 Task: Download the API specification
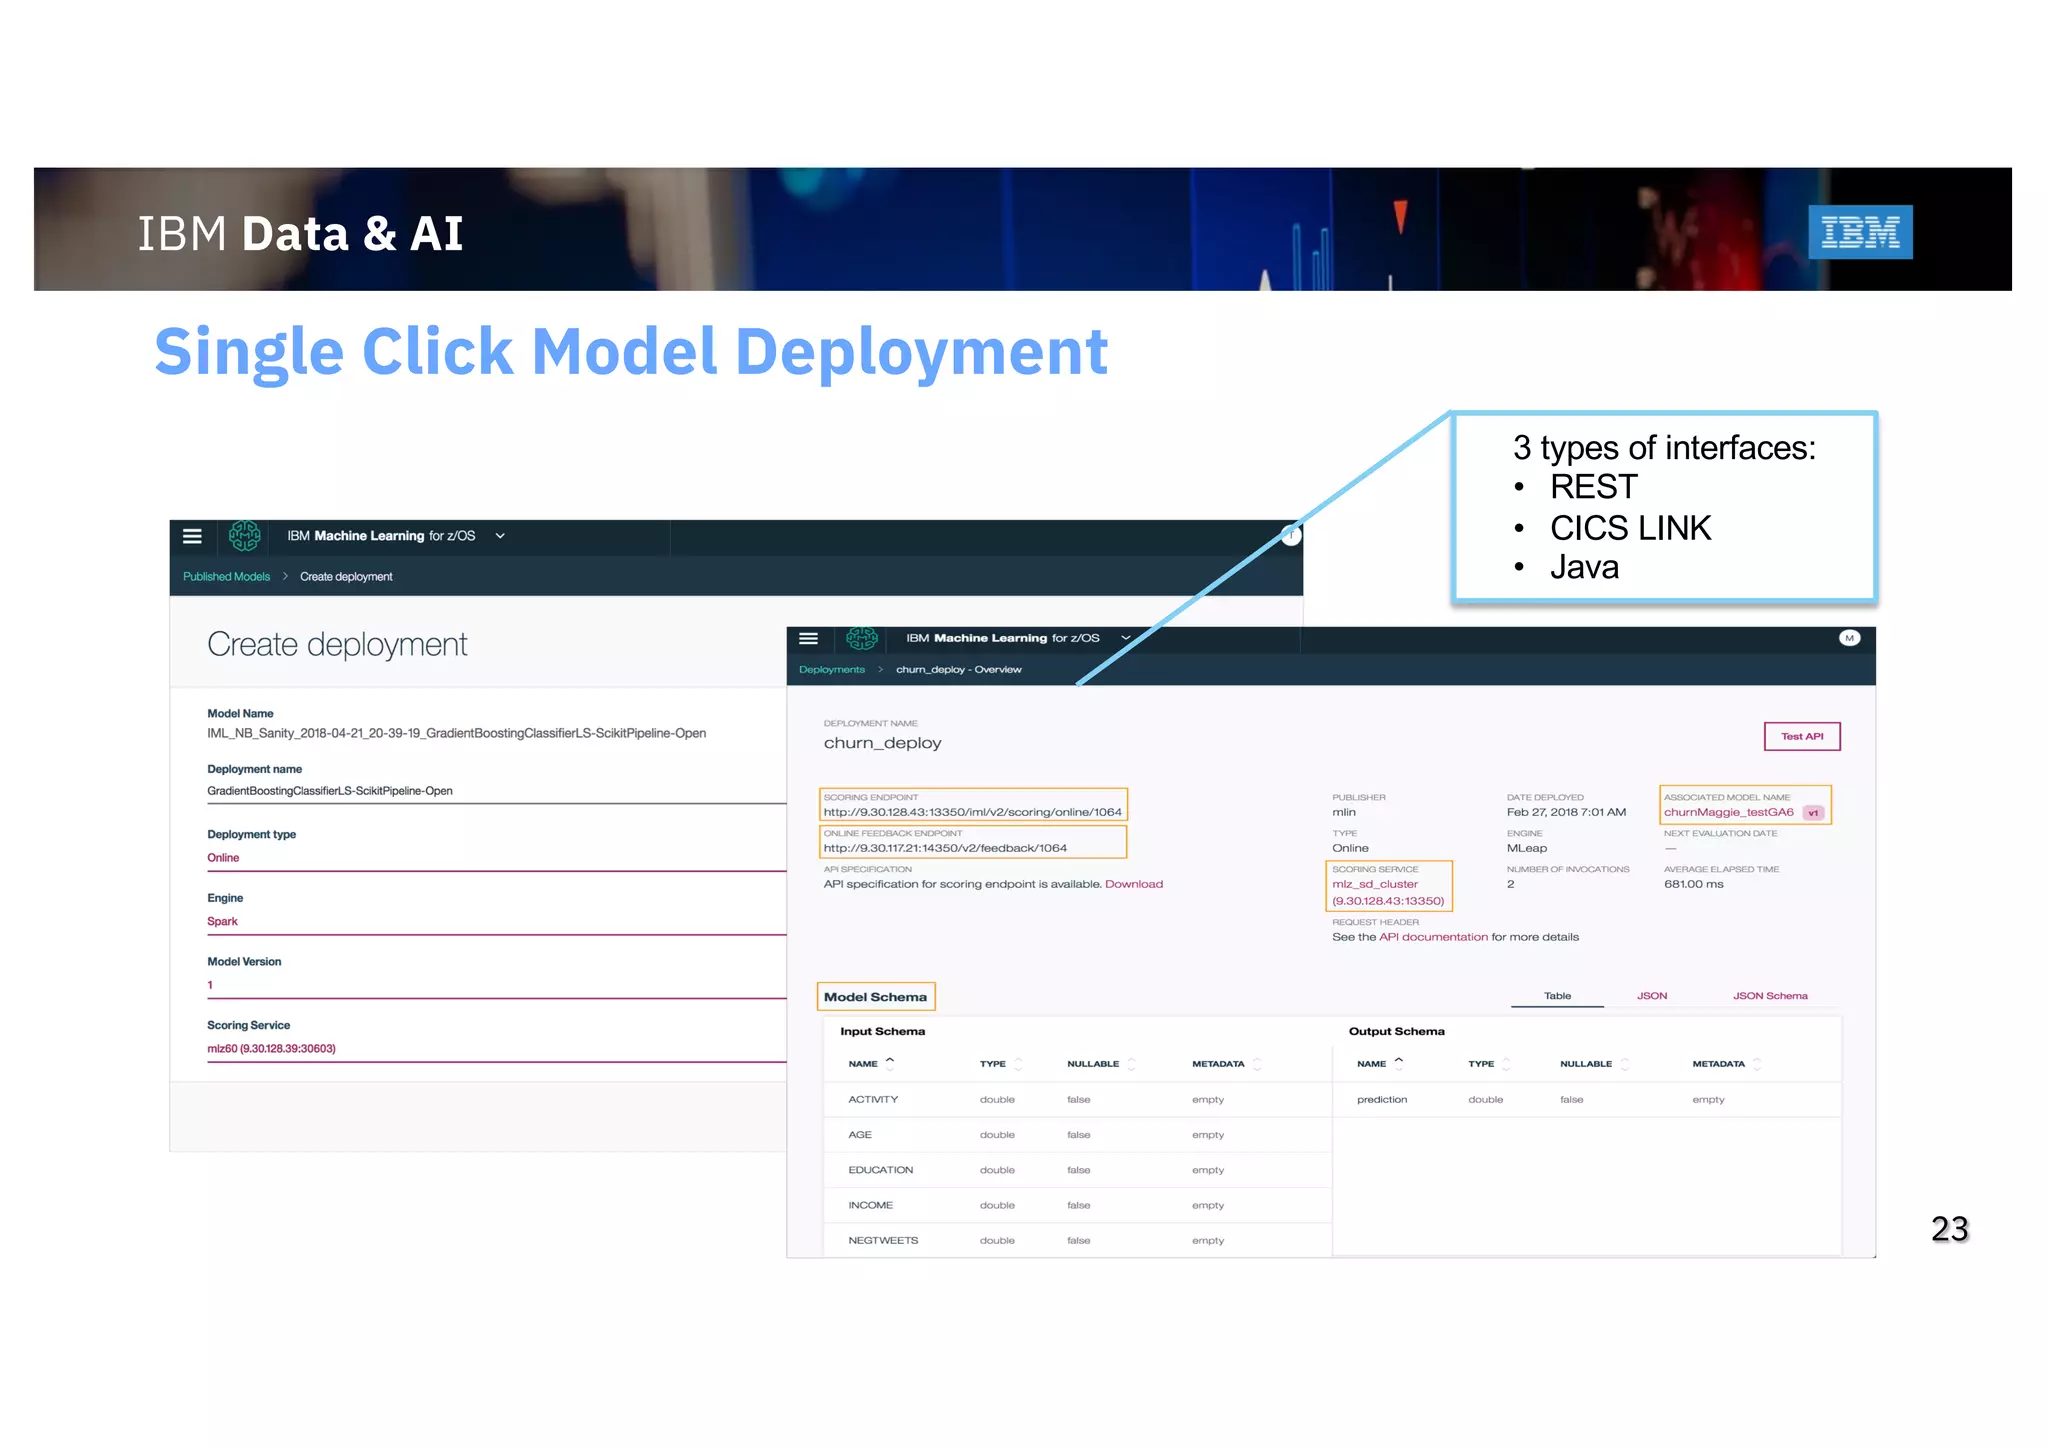(1134, 884)
